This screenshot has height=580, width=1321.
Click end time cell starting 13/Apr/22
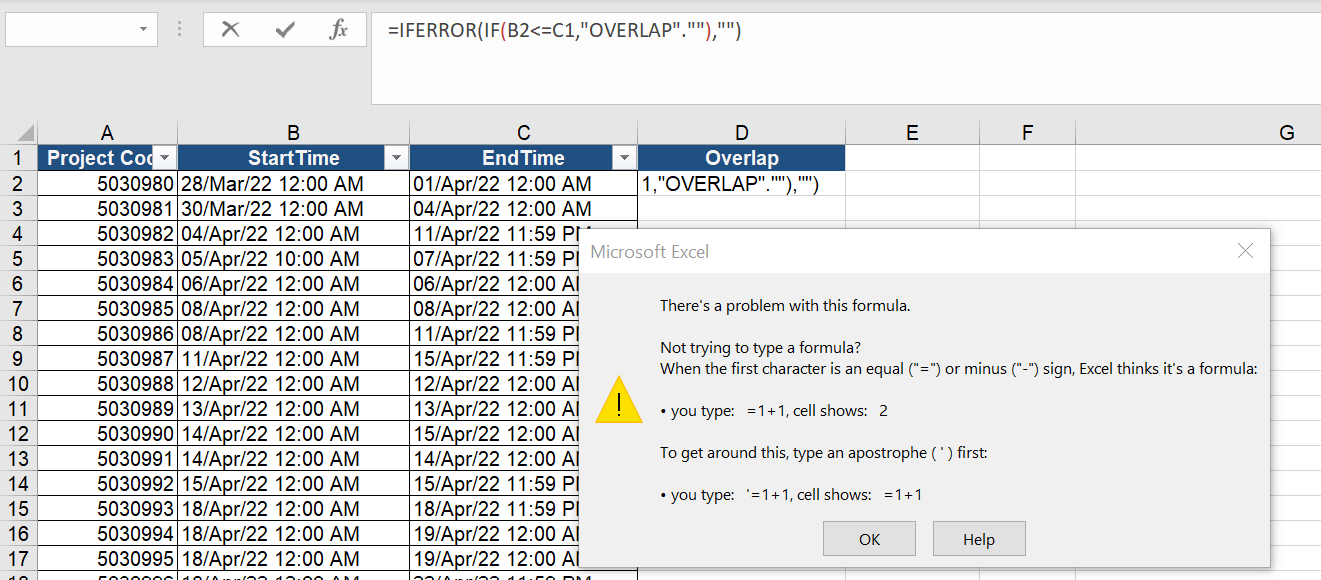495,409
